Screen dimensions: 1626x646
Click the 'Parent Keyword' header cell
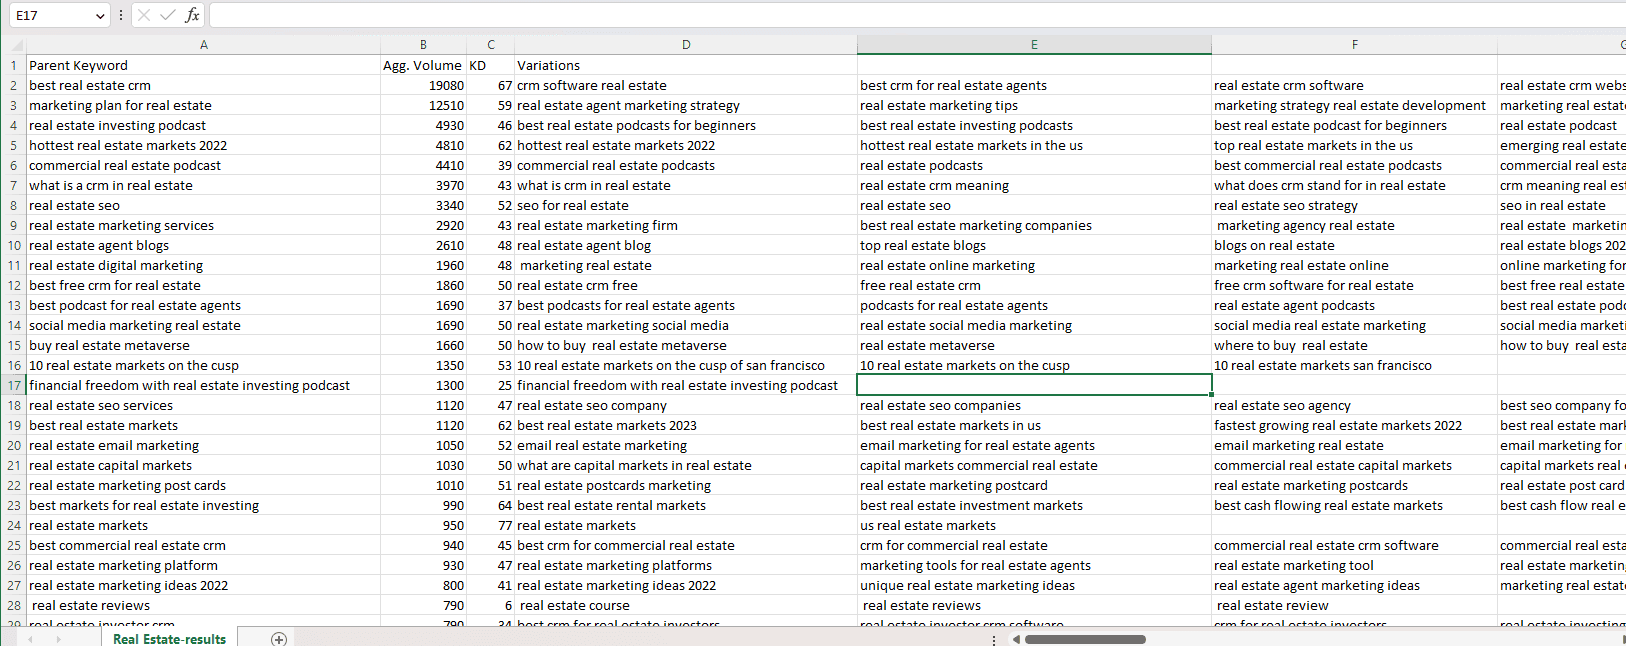[204, 65]
